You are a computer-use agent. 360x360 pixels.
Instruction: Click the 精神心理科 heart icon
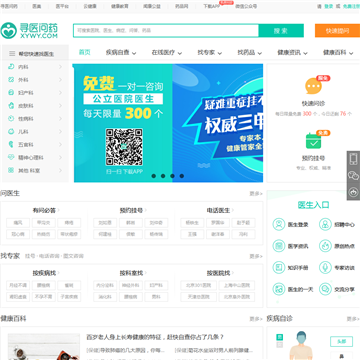coord(11,157)
